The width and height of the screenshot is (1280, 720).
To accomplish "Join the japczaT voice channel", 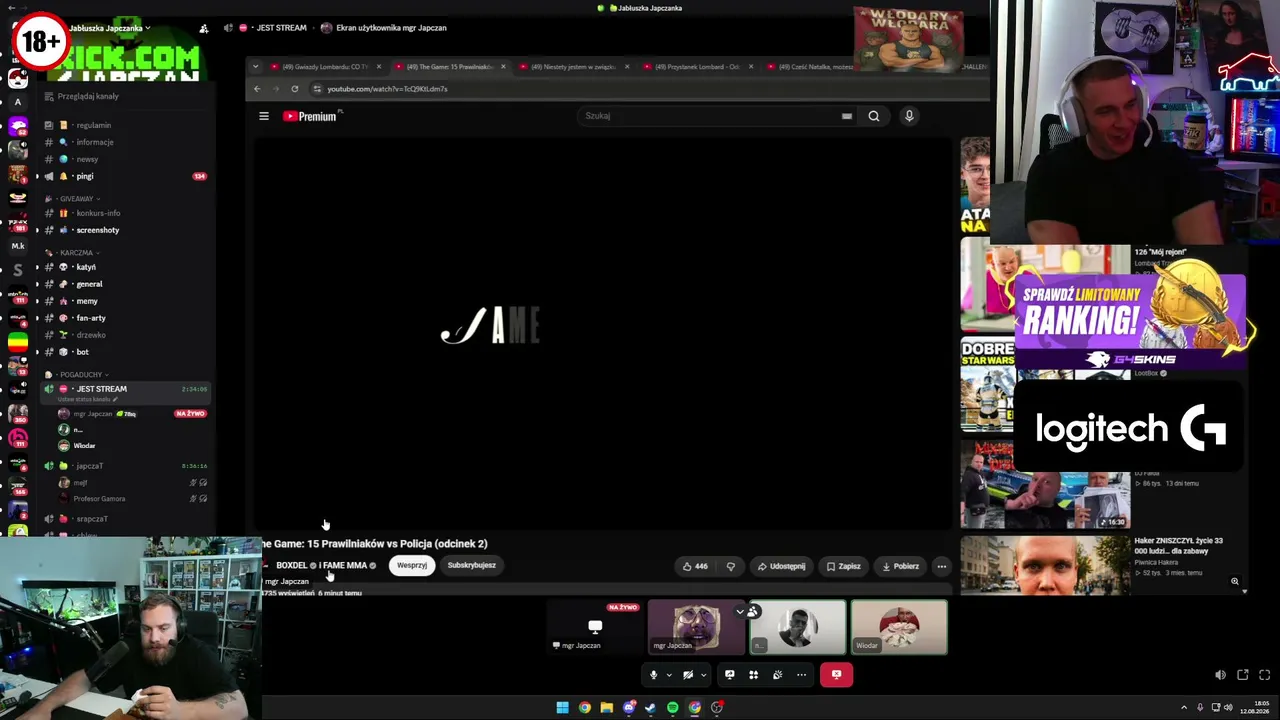I will pyautogui.click(x=89, y=466).
